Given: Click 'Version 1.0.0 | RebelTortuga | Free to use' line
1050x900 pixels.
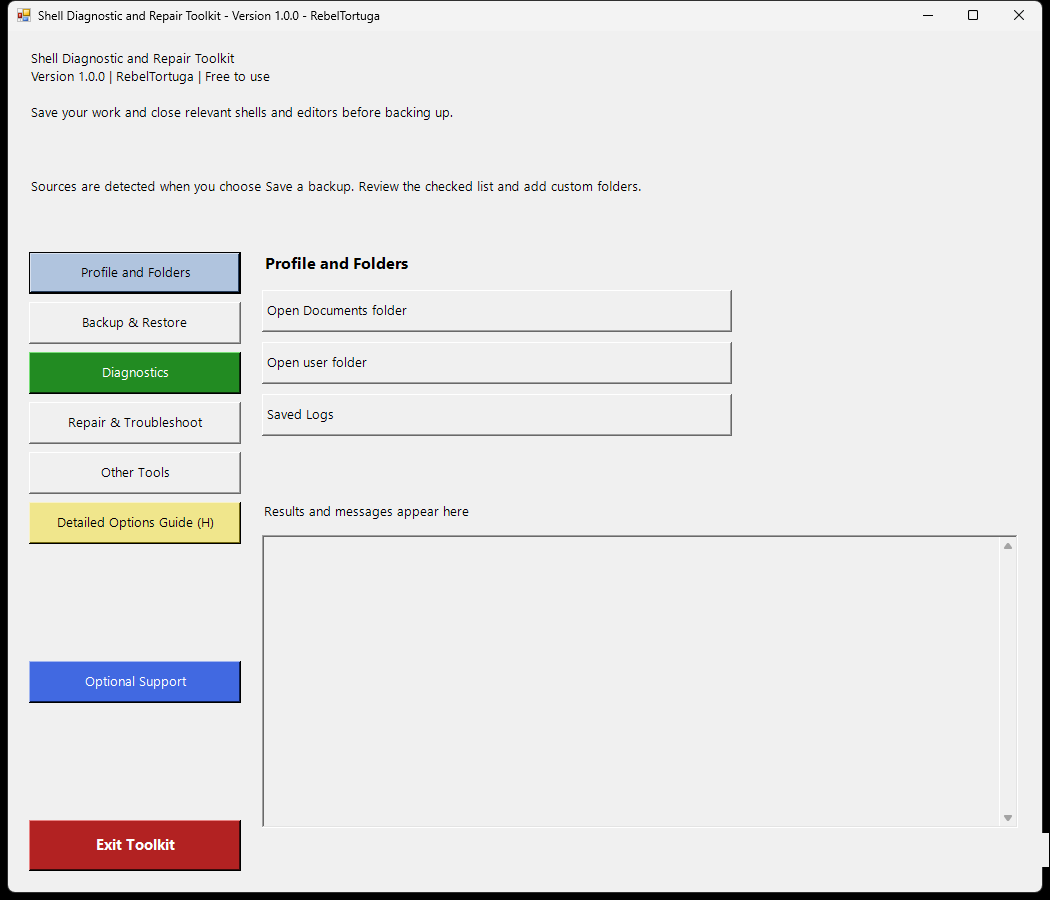Looking at the screenshot, I should [150, 77].
